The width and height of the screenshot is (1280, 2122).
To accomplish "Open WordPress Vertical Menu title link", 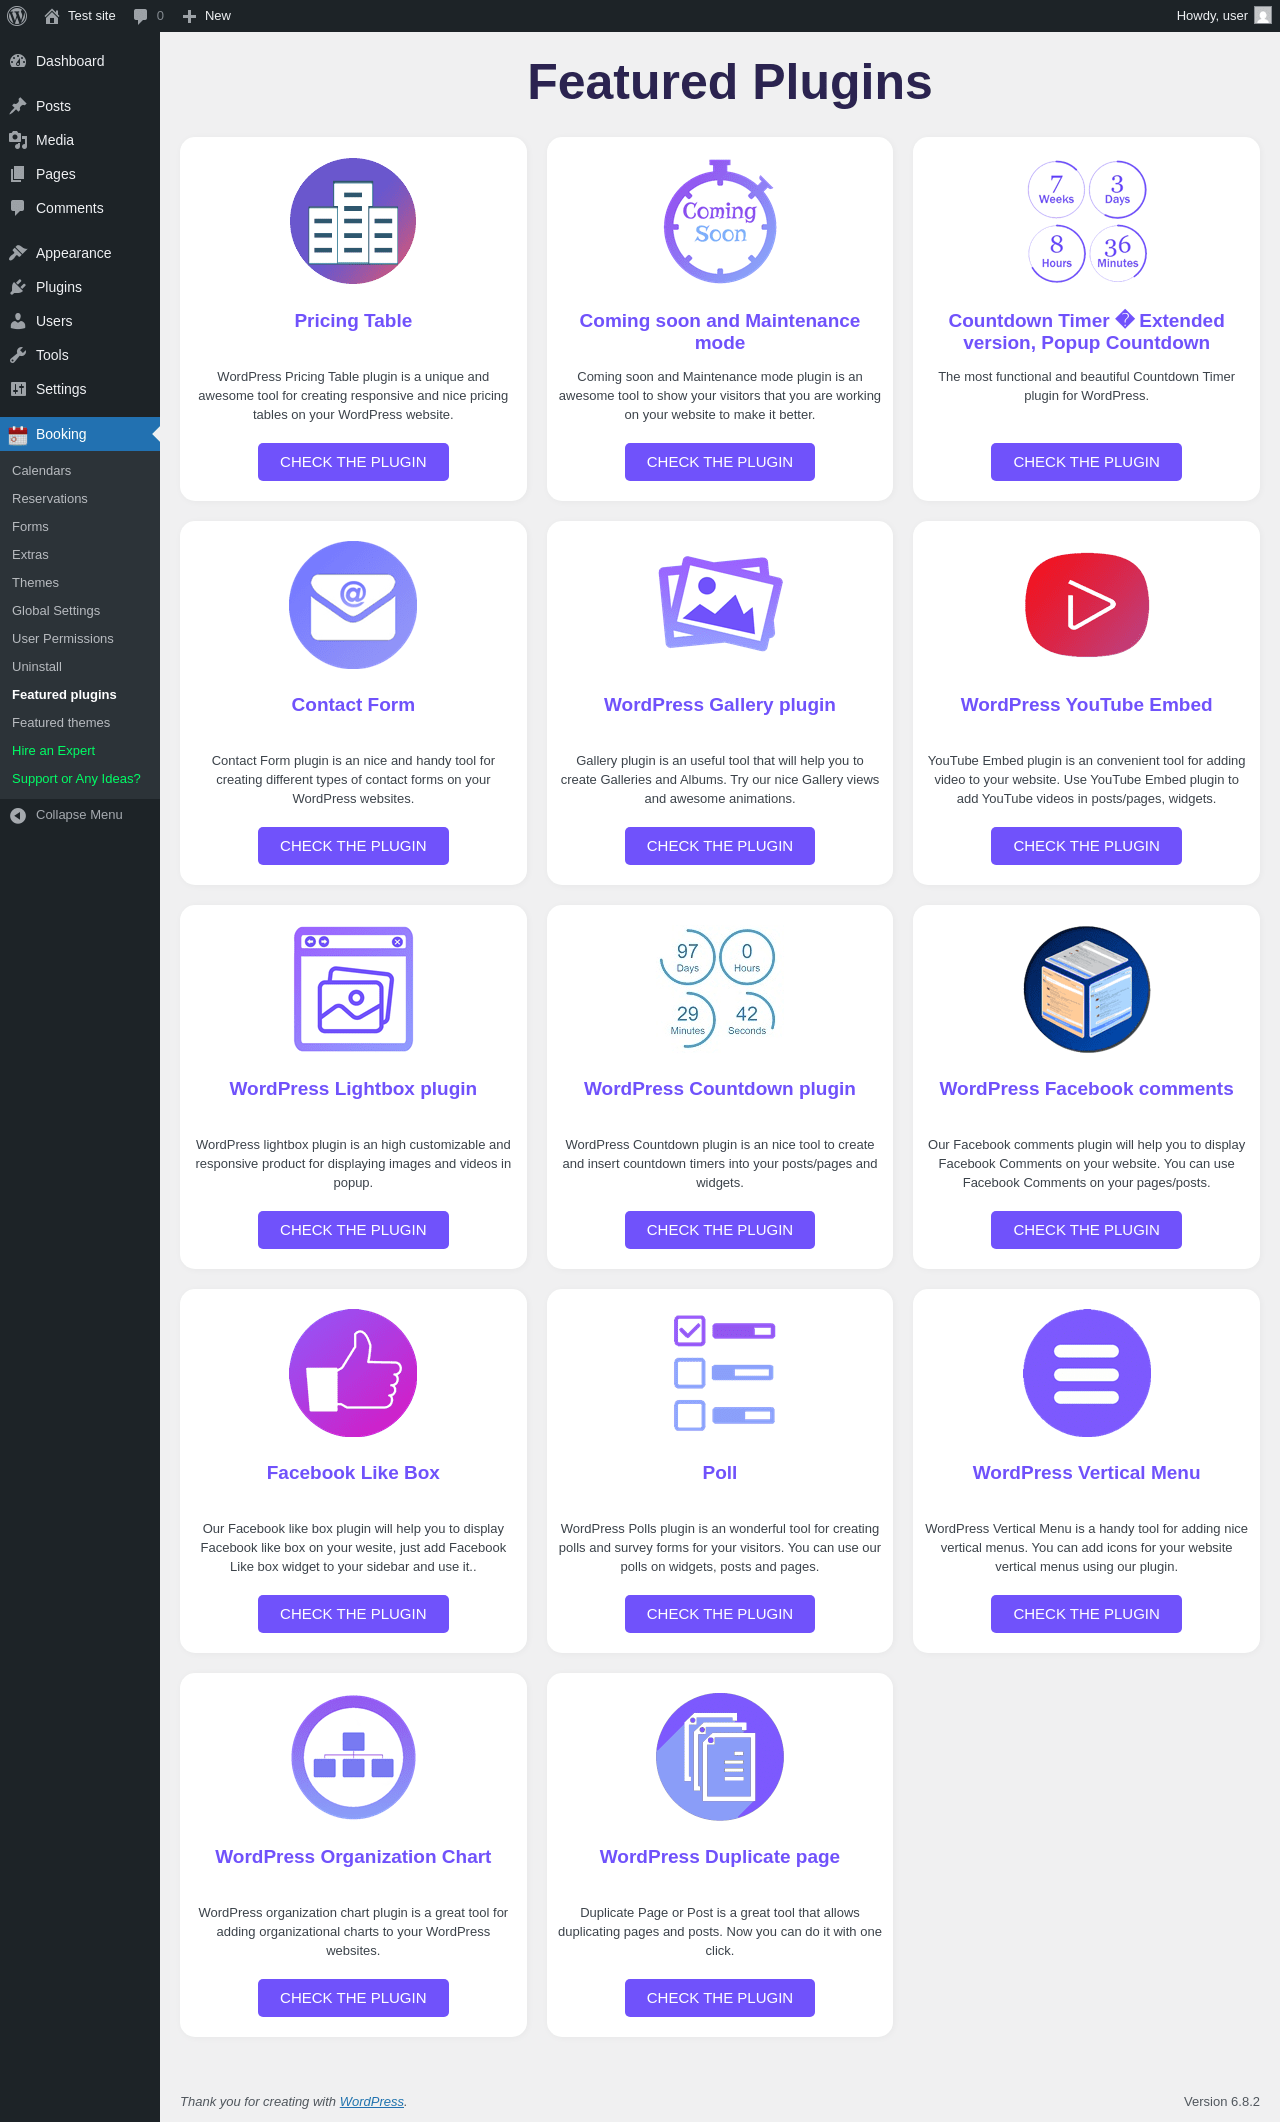I will click(1087, 1473).
